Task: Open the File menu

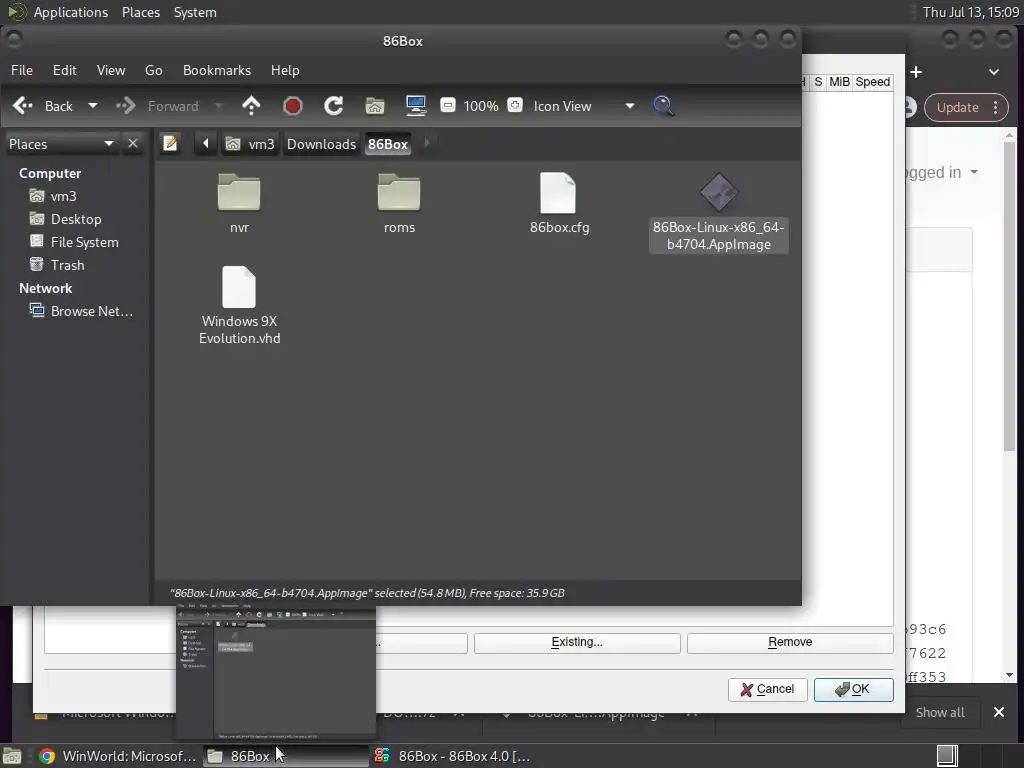Action: pyautogui.click(x=22, y=70)
